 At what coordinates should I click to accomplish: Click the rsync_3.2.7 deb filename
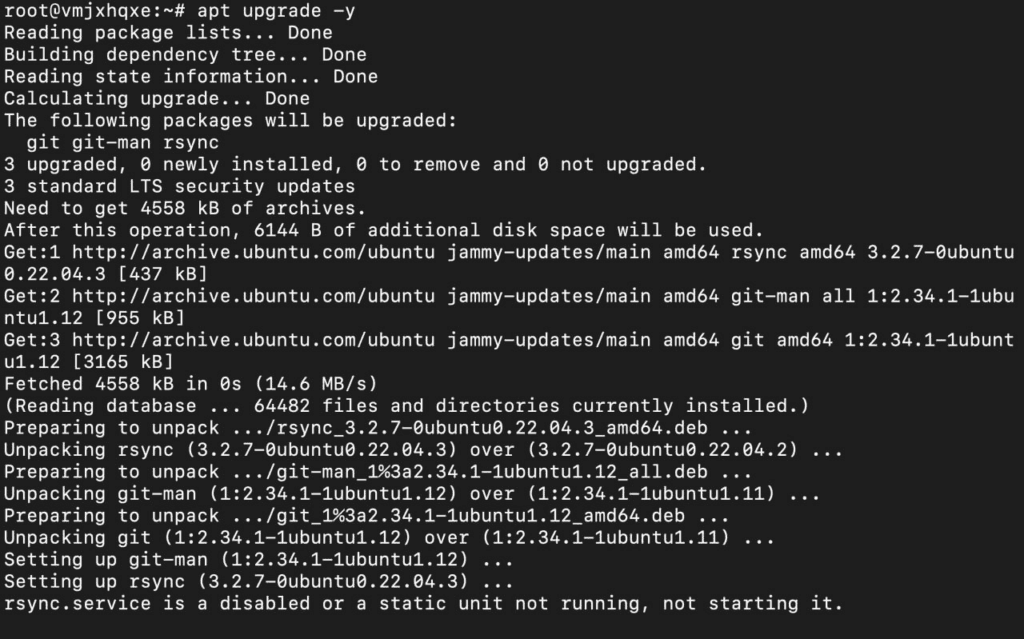(x=492, y=428)
